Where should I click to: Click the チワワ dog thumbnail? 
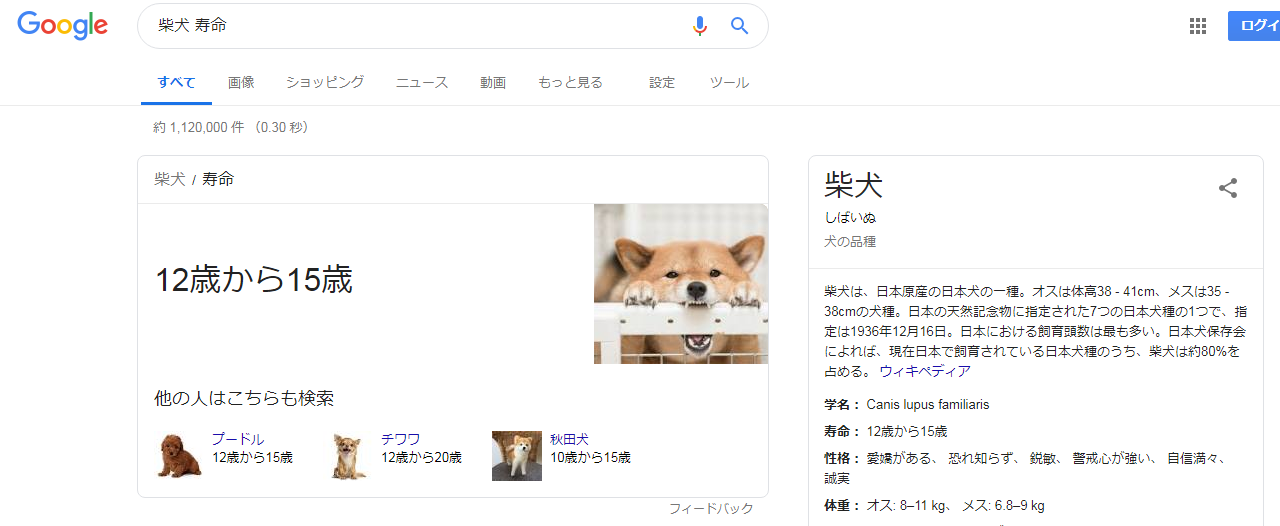point(349,456)
